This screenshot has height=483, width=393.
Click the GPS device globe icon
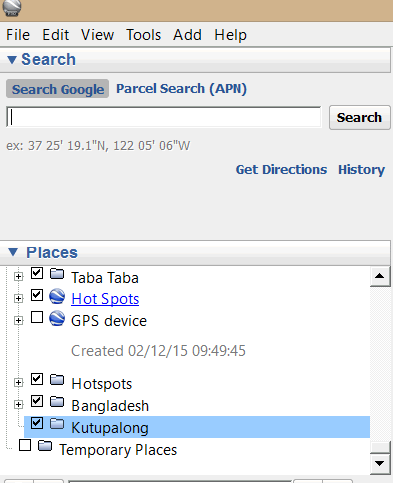[57, 318]
